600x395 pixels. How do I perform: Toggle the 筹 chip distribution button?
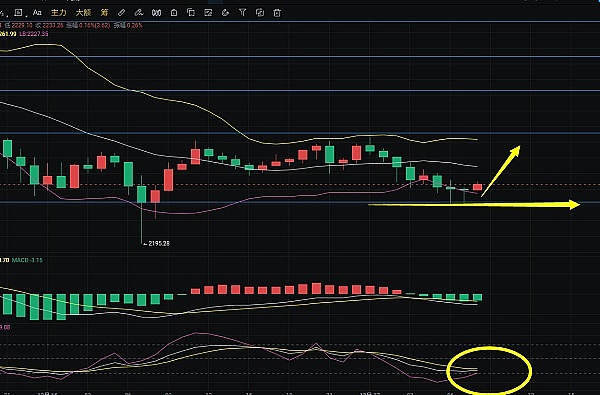(104, 13)
